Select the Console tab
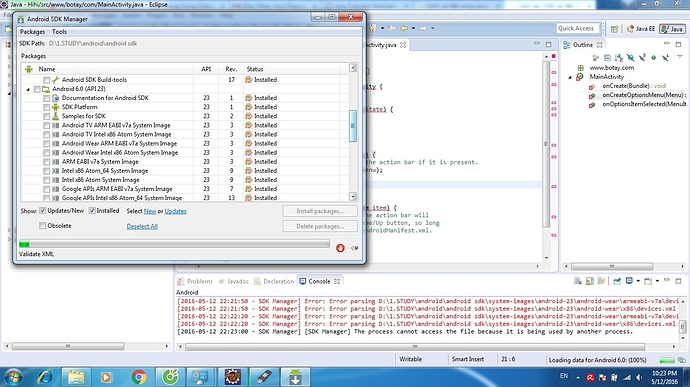Viewport: 690px width, 387px height. point(319,281)
